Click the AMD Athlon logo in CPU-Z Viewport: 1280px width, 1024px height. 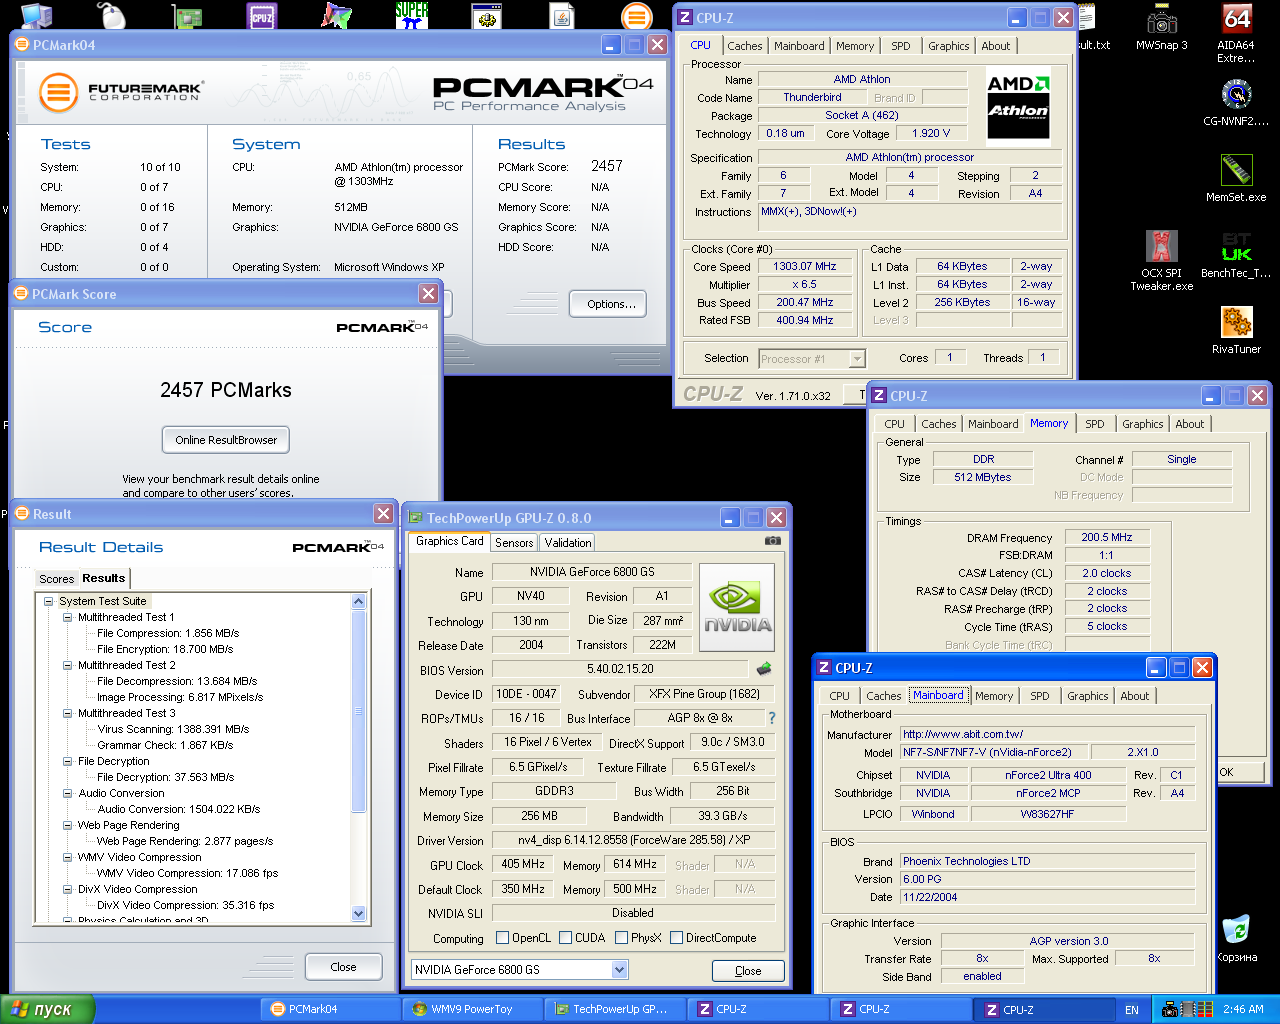pyautogui.click(x=1018, y=106)
